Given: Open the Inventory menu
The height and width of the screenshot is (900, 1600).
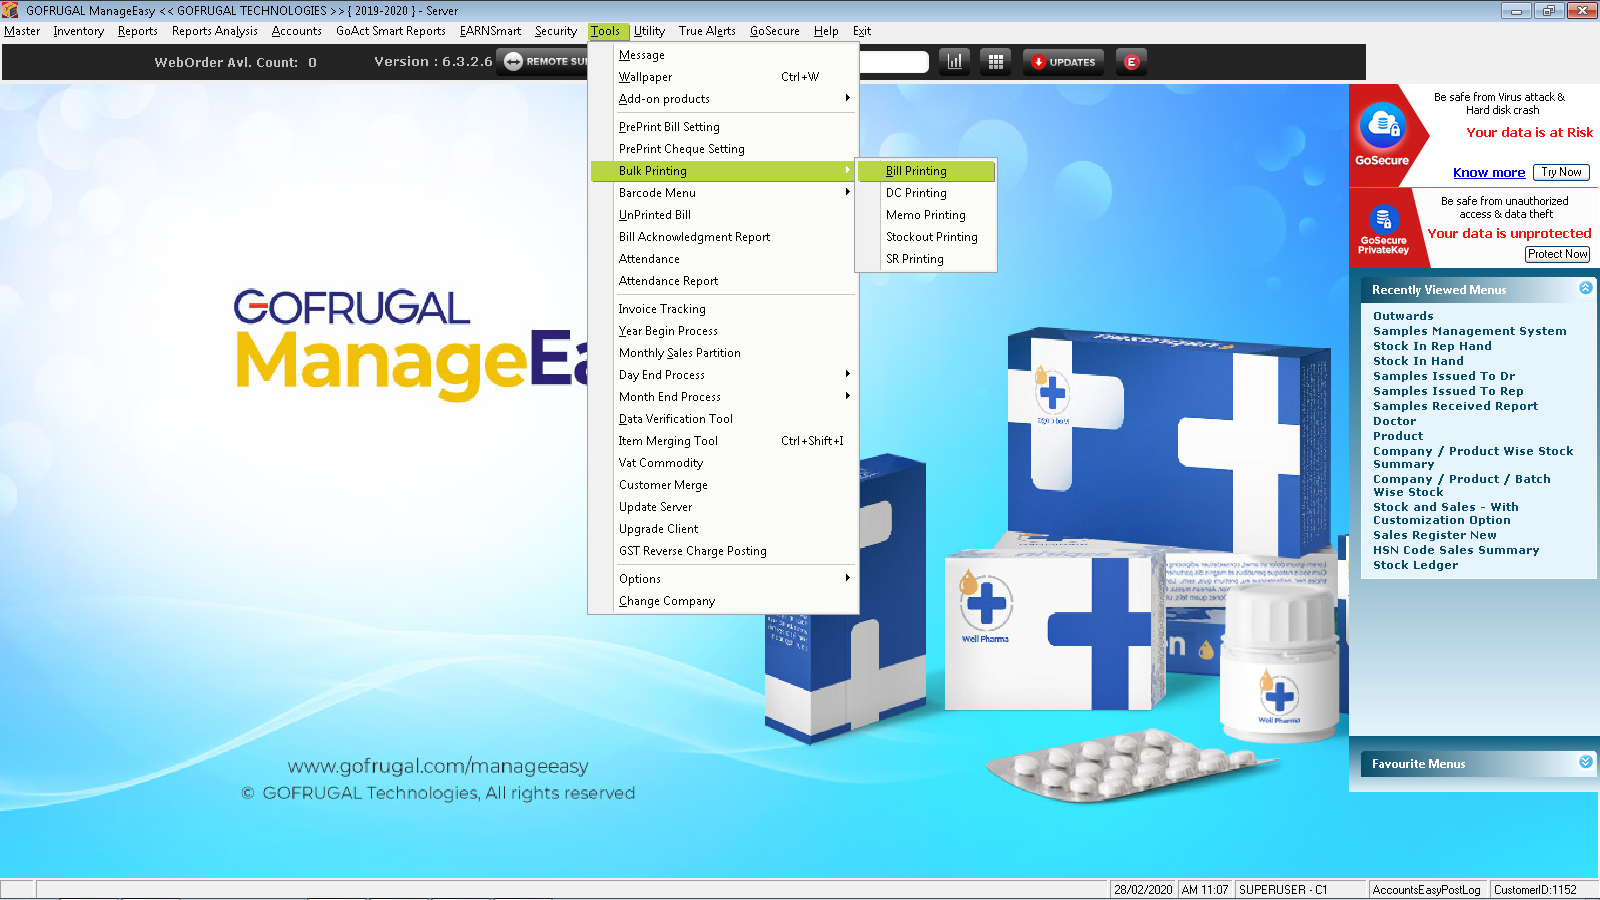Looking at the screenshot, I should [x=79, y=31].
